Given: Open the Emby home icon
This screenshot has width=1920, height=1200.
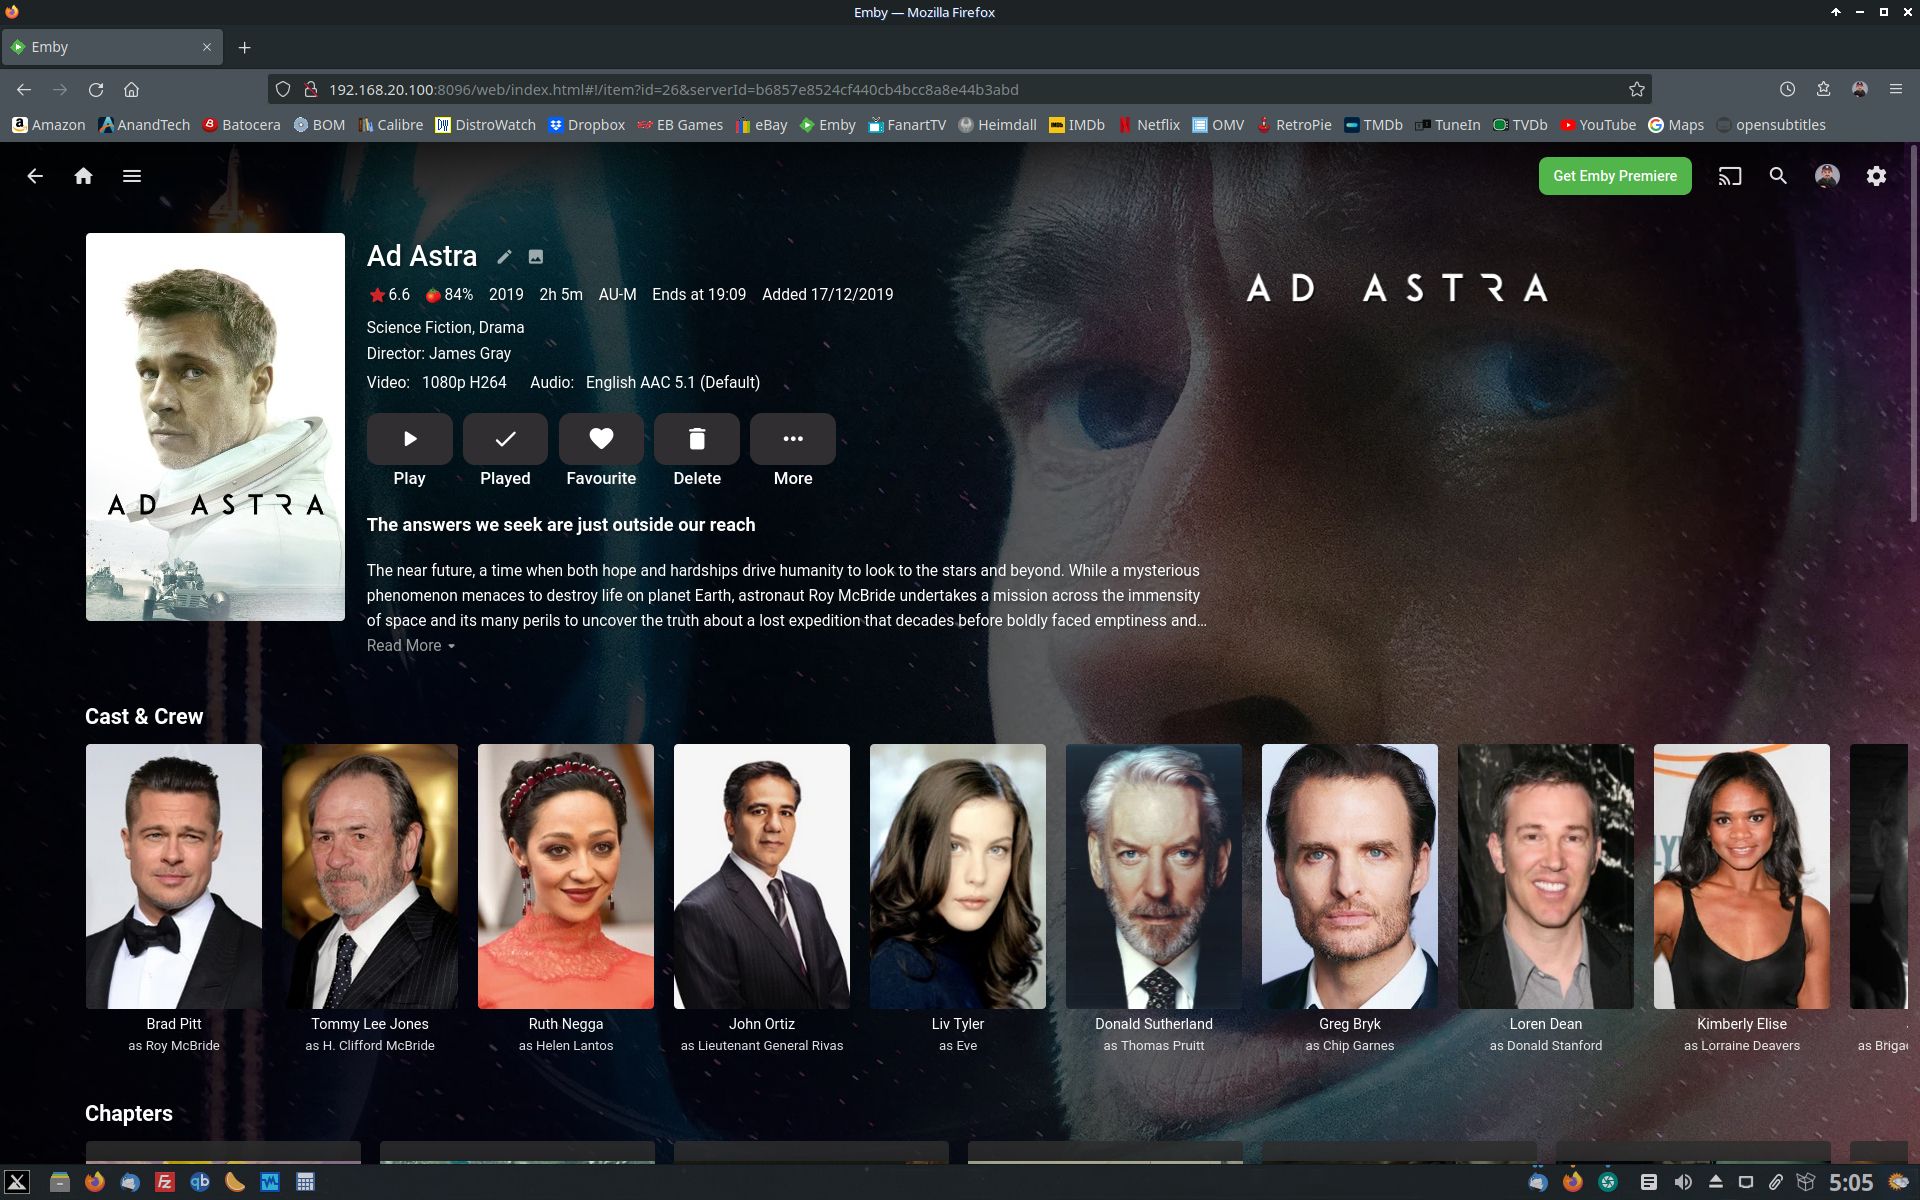Looking at the screenshot, I should 84,176.
